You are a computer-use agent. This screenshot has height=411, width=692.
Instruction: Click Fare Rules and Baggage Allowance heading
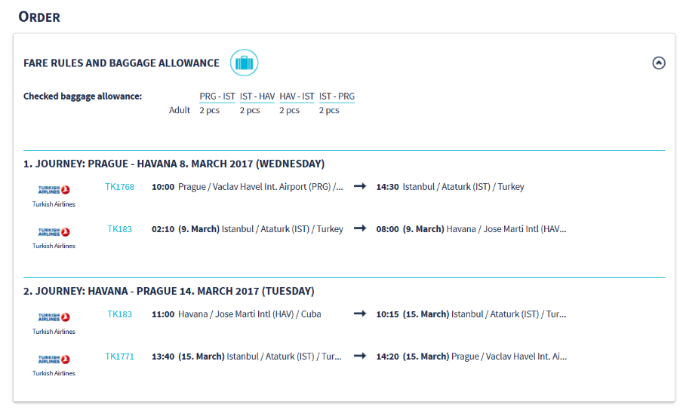[x=121, y=63]
